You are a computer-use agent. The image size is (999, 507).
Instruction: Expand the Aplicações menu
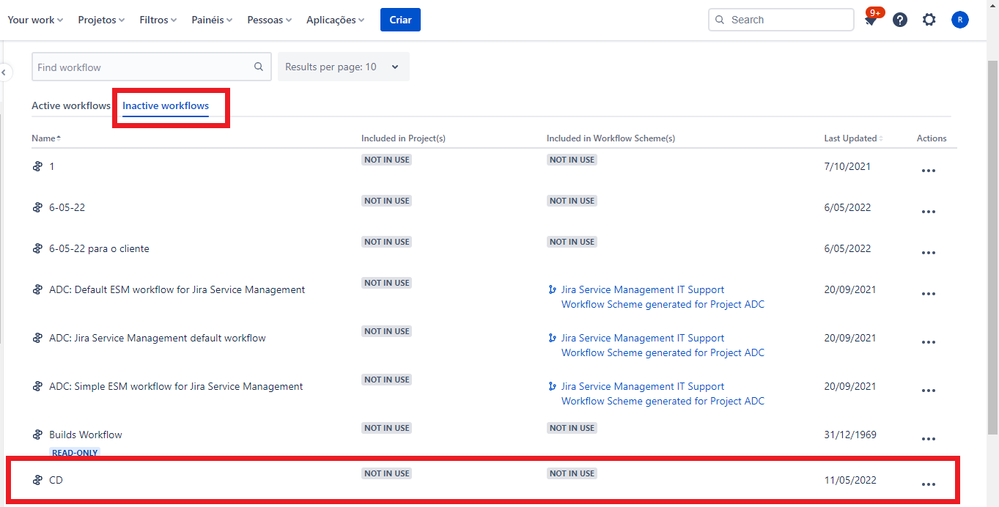click(x=335, y=20)
